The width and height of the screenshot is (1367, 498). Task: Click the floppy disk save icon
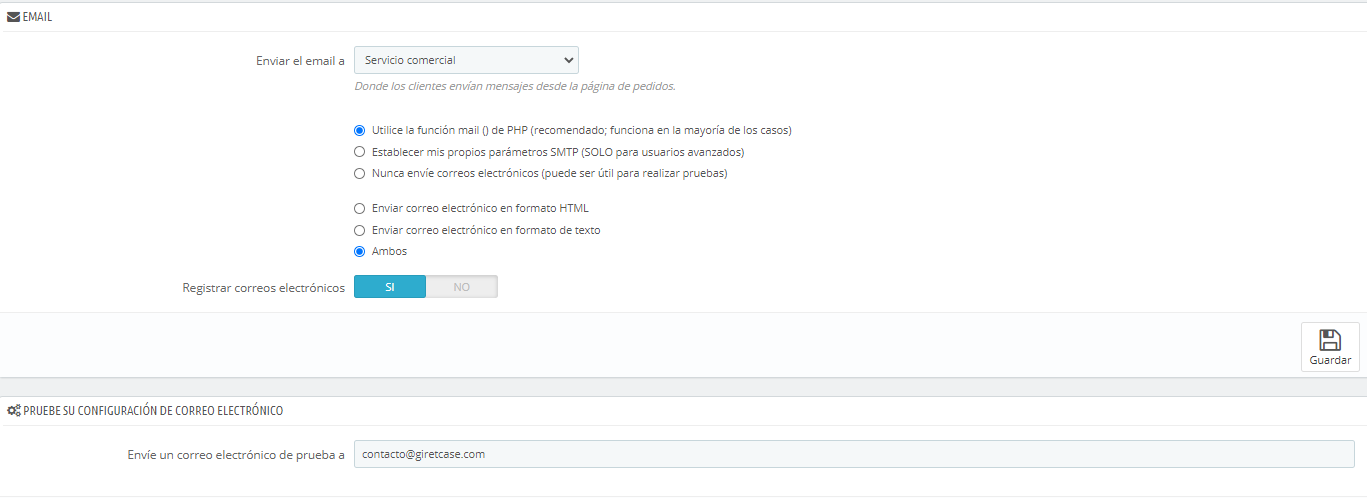click(x=1330, y=340)
